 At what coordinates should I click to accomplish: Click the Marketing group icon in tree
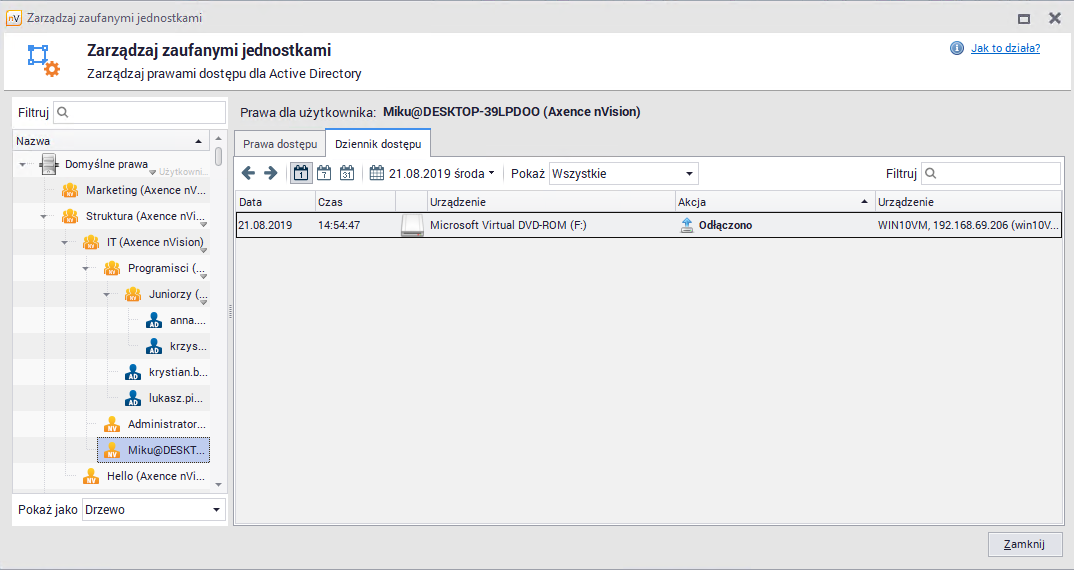(x=70, y=190)
